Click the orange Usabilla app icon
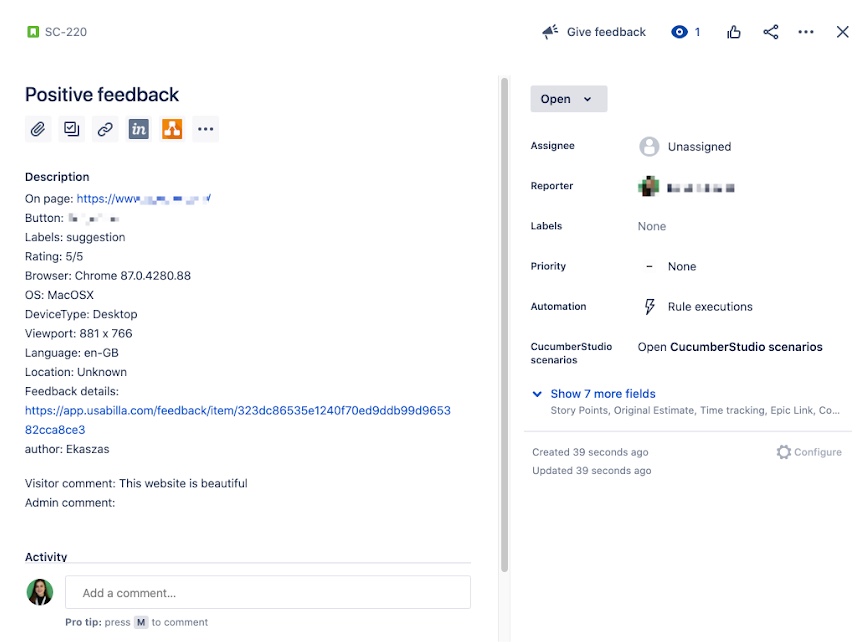Image resolution: width=865 pixels, height=642 pixels. pos(171,129)
